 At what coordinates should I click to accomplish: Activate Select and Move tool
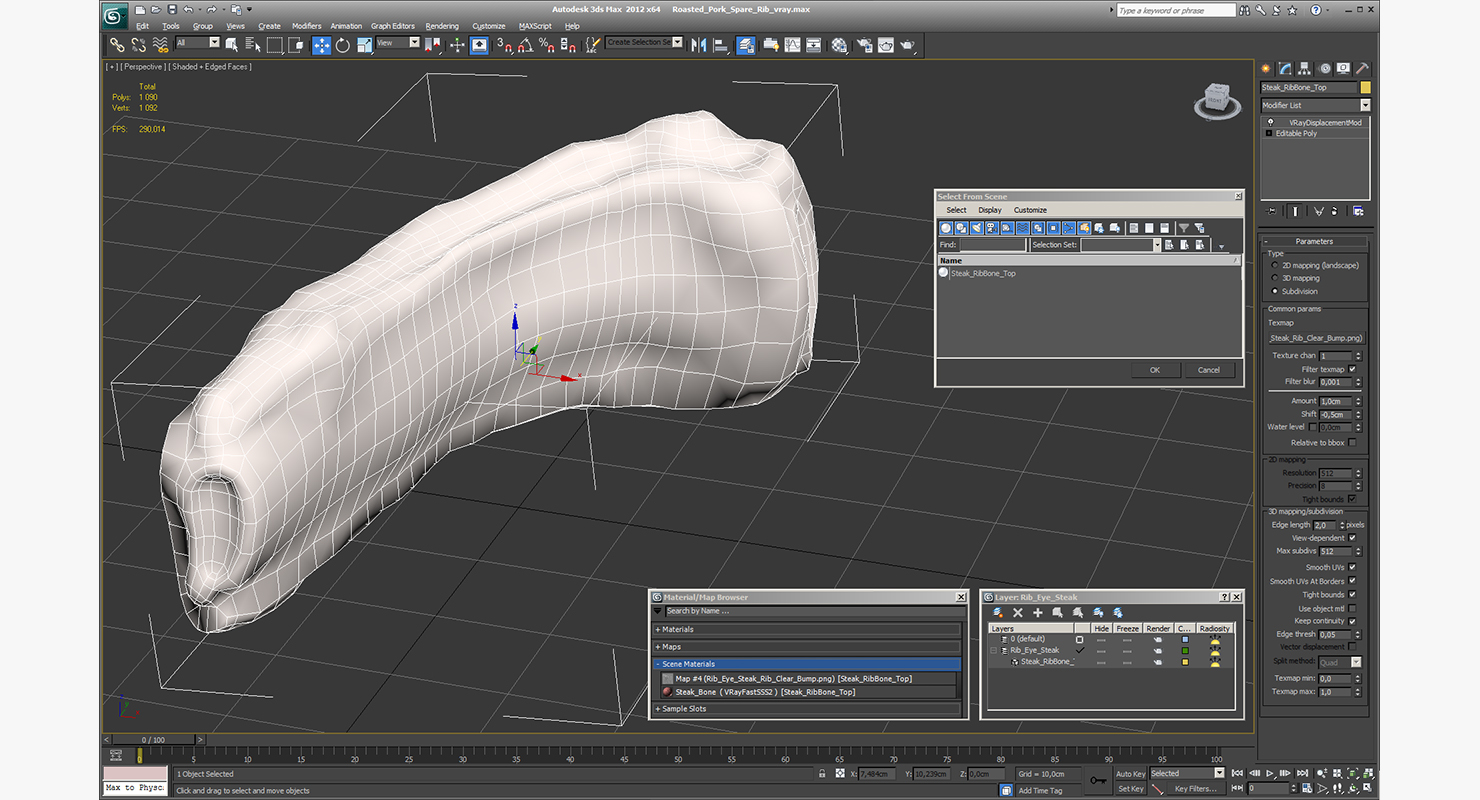pyautogui.click(x=321, y=45)
